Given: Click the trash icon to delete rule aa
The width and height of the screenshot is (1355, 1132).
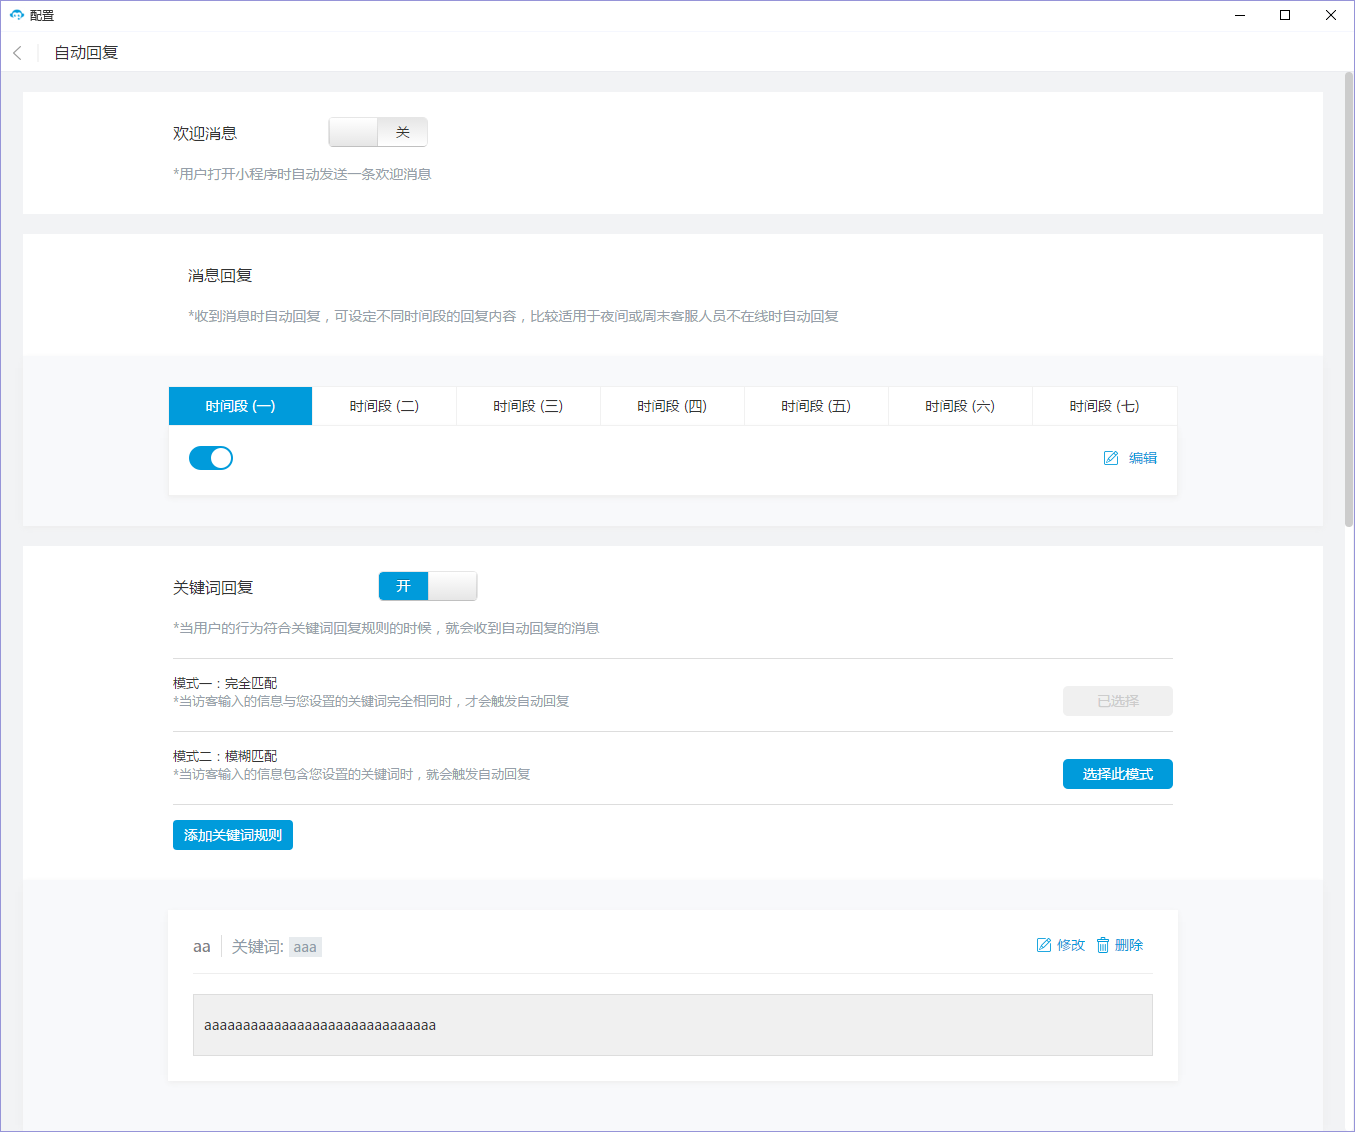Looking at the screenshot, I should pyautogui.click(x=1103, y=945).
